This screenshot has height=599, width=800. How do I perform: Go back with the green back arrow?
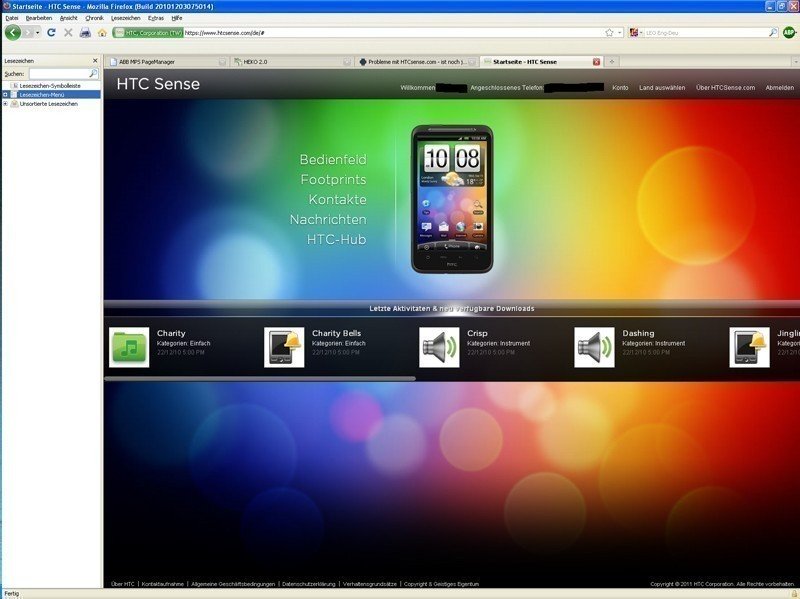point(13,32)
